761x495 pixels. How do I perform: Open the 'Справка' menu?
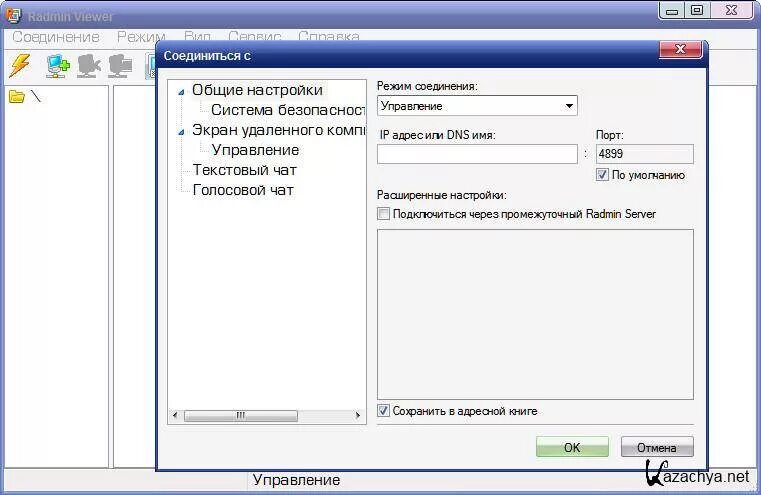click(329, 37)
